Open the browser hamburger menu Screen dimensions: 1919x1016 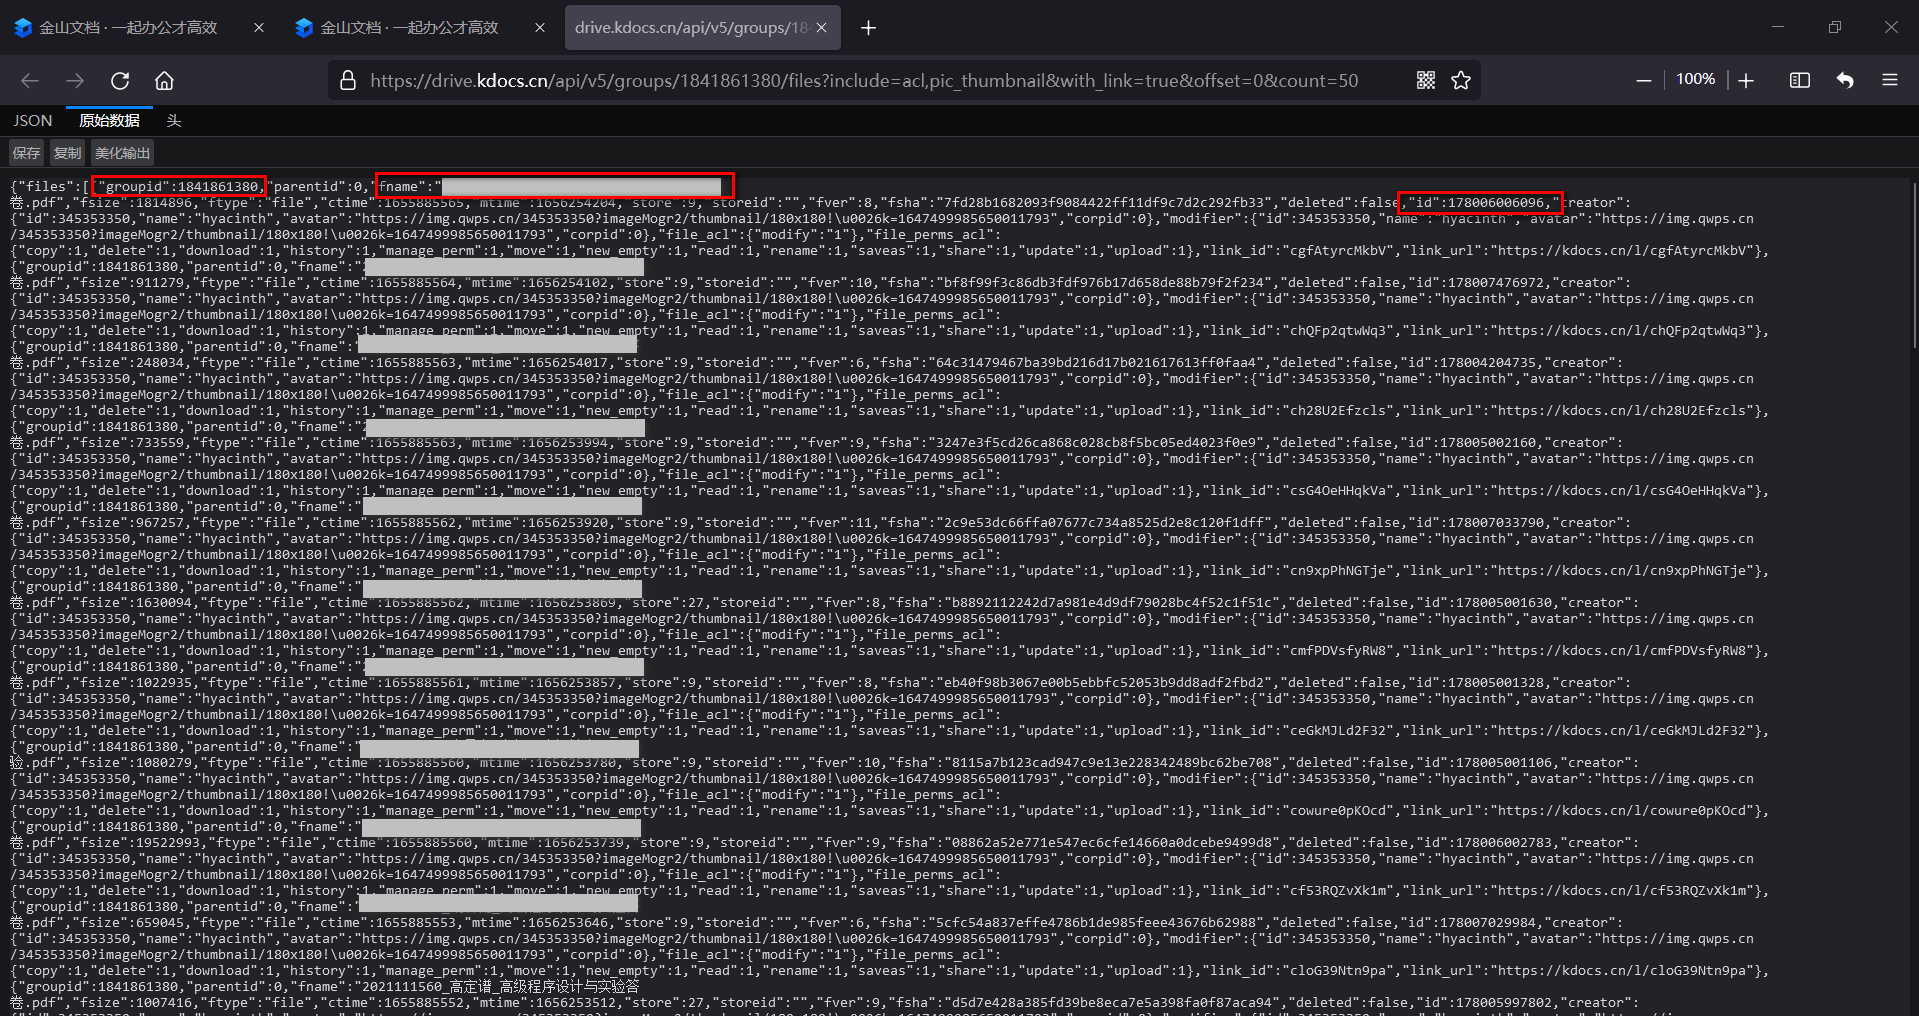click(1890, 80)
